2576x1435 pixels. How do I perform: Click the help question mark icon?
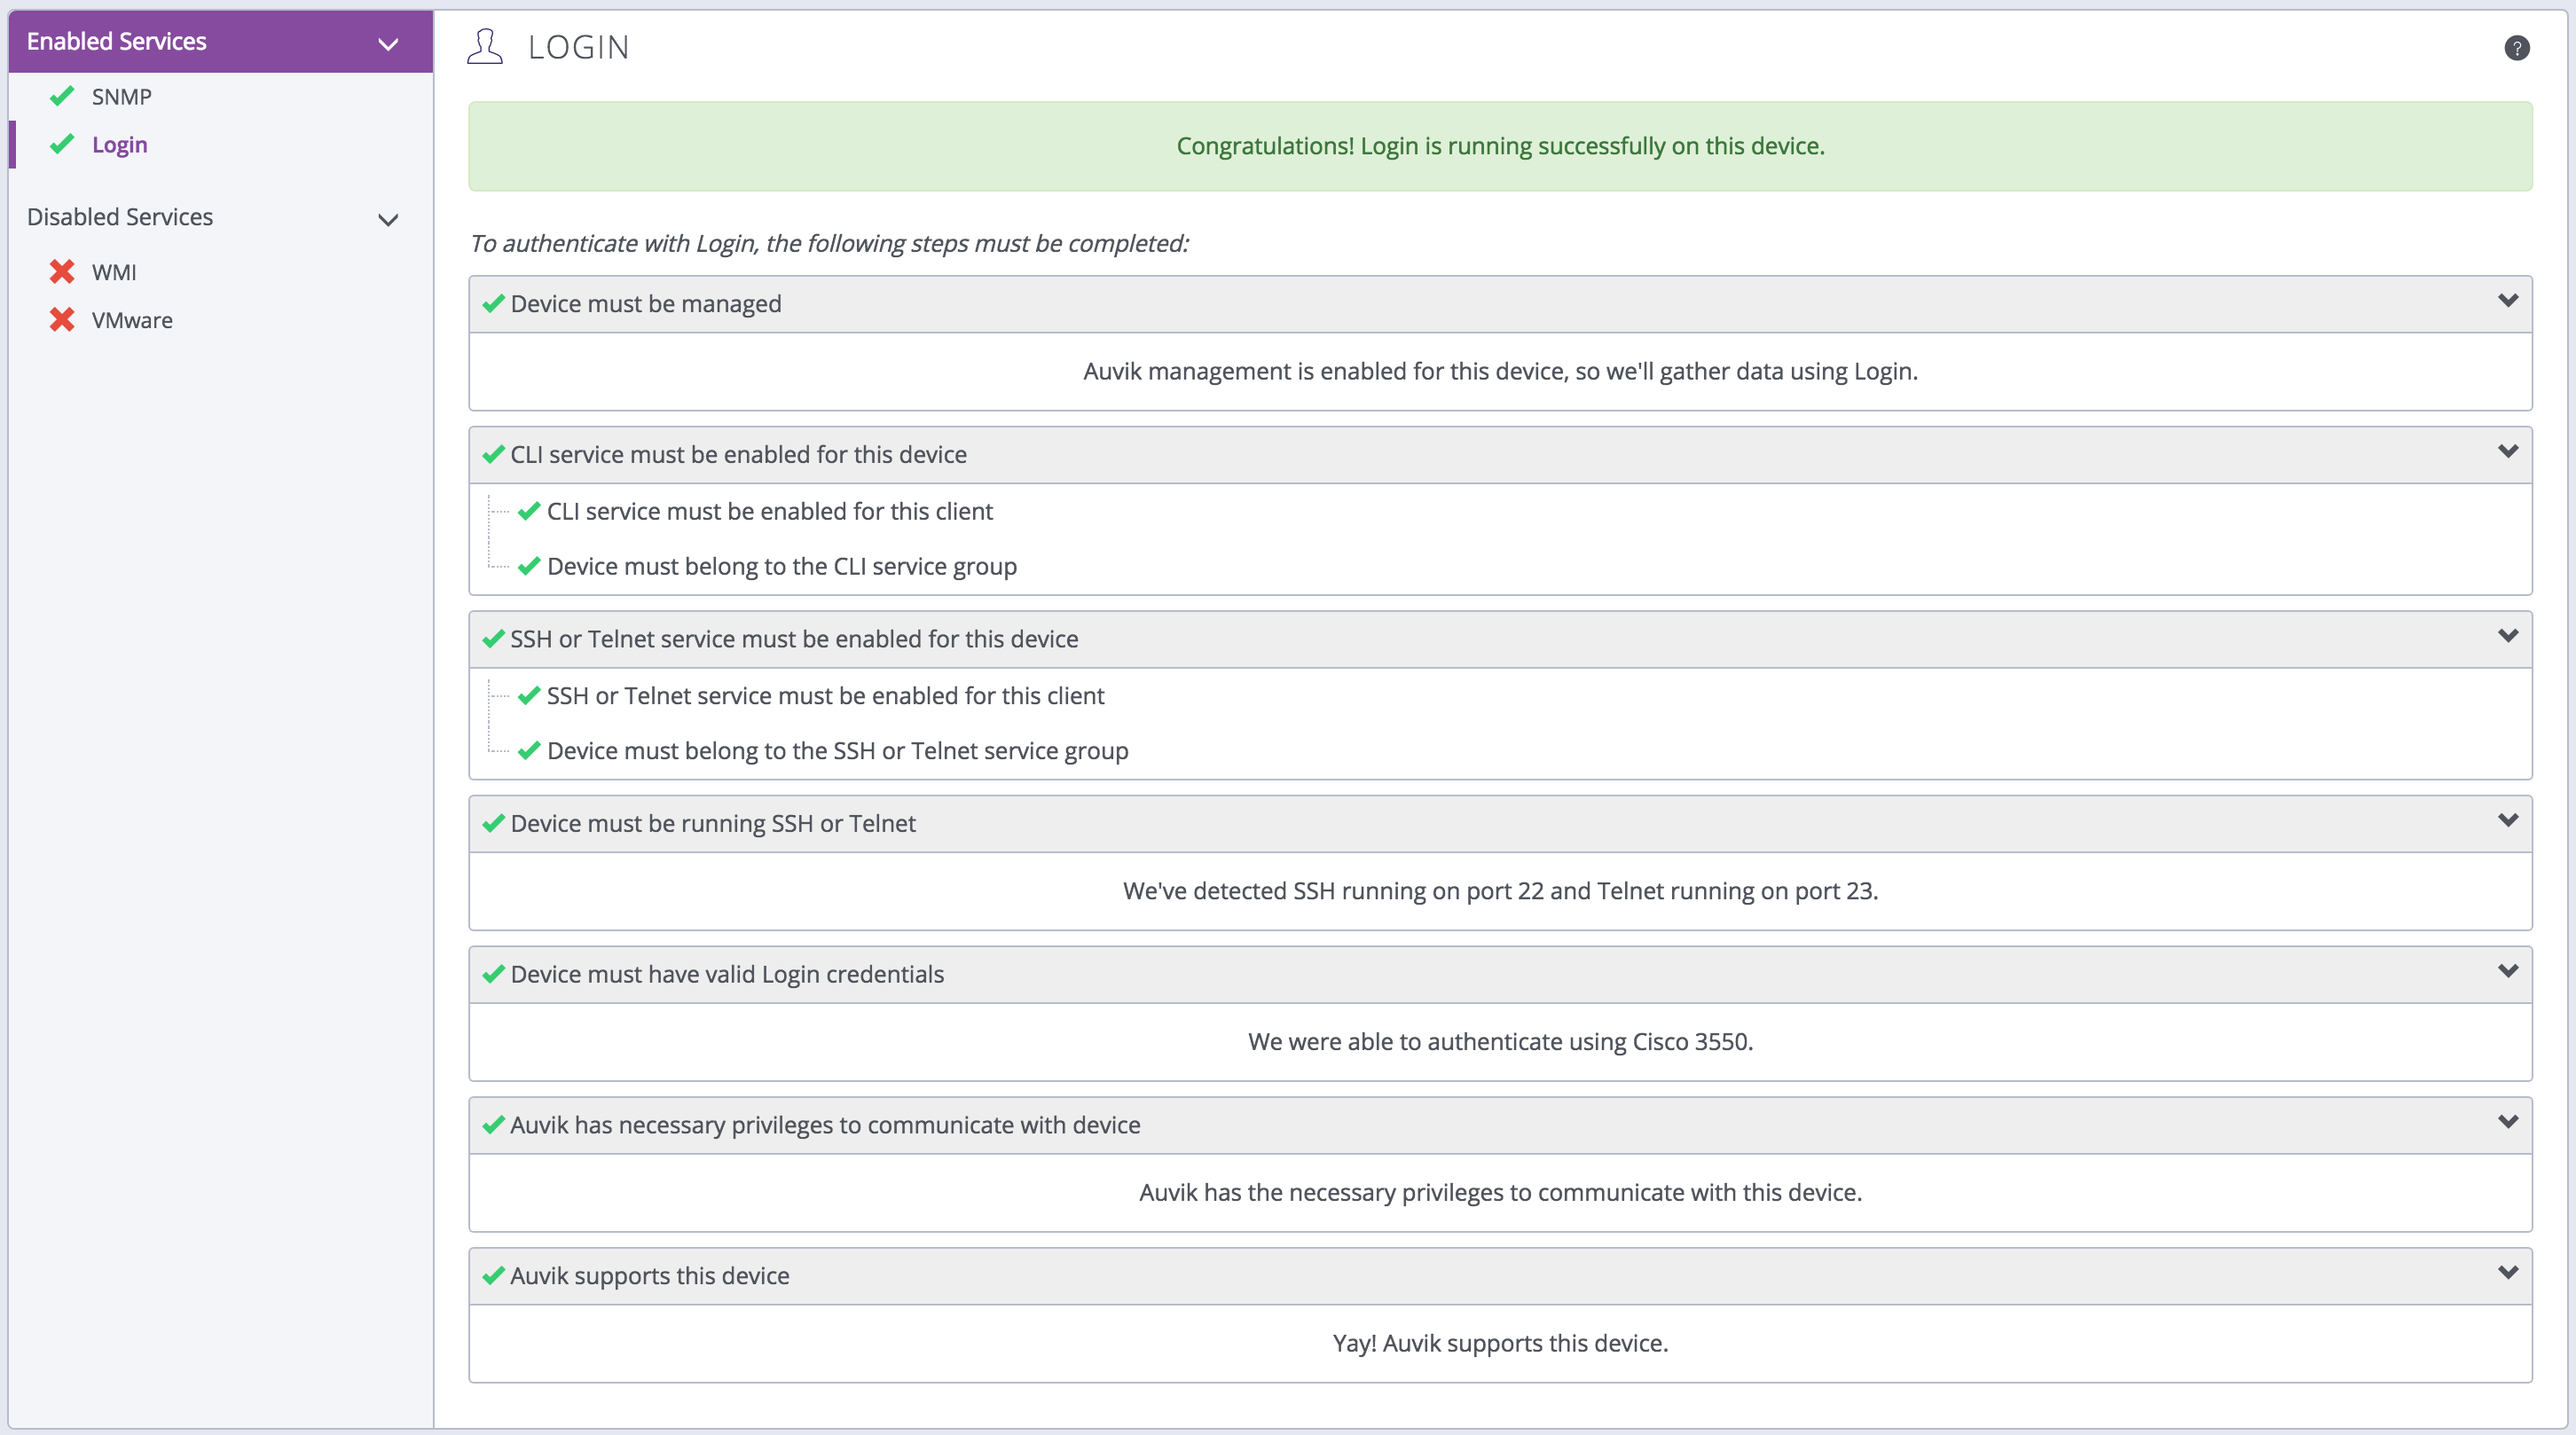[x=2516, y=48]
